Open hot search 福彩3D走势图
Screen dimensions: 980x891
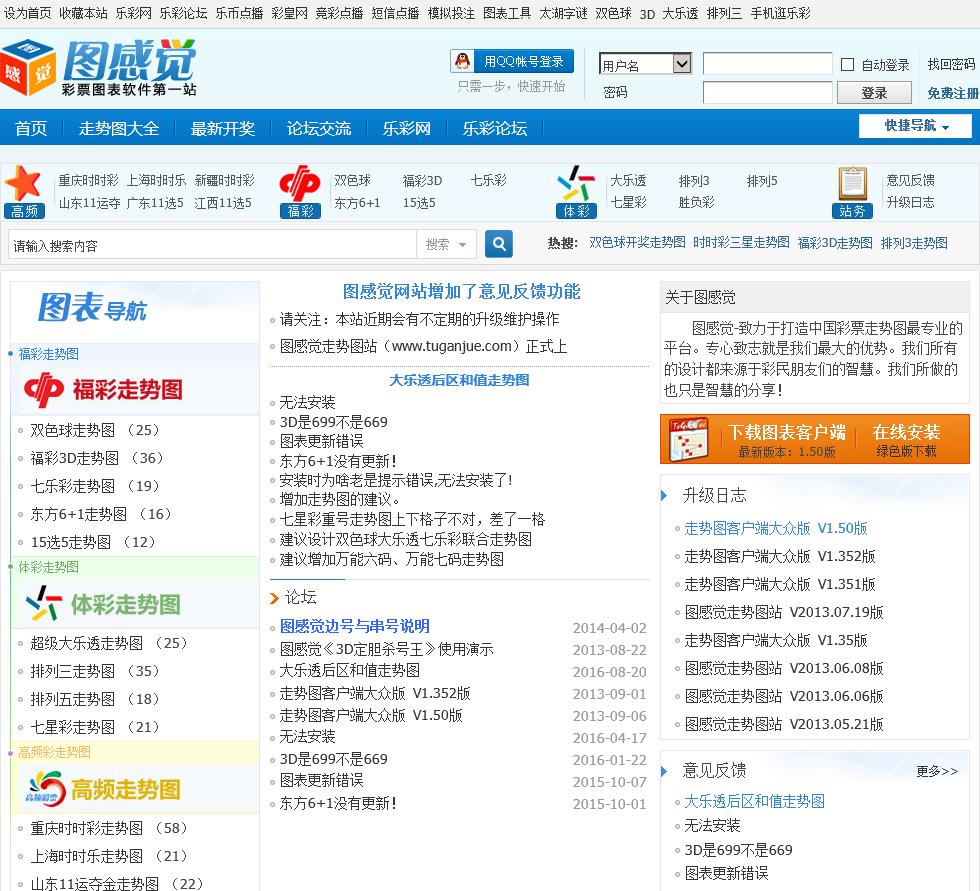[834, 242]
